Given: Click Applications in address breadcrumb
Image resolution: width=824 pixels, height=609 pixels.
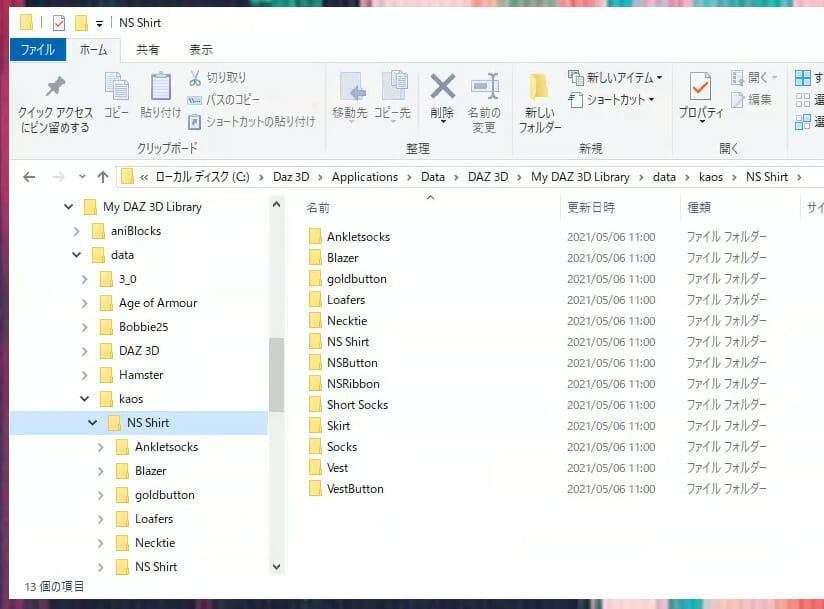Looking at the screenshot, I should point(365,177).
